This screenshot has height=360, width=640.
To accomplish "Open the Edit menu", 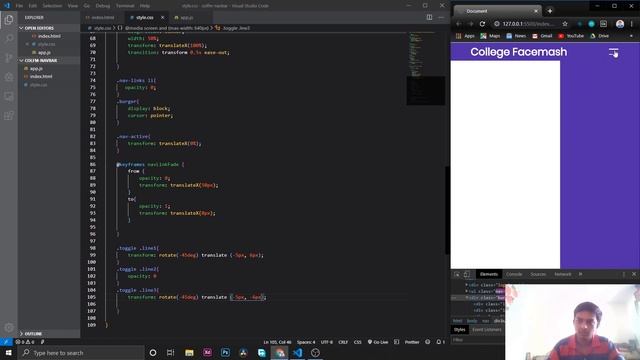I will pos(33,6).
